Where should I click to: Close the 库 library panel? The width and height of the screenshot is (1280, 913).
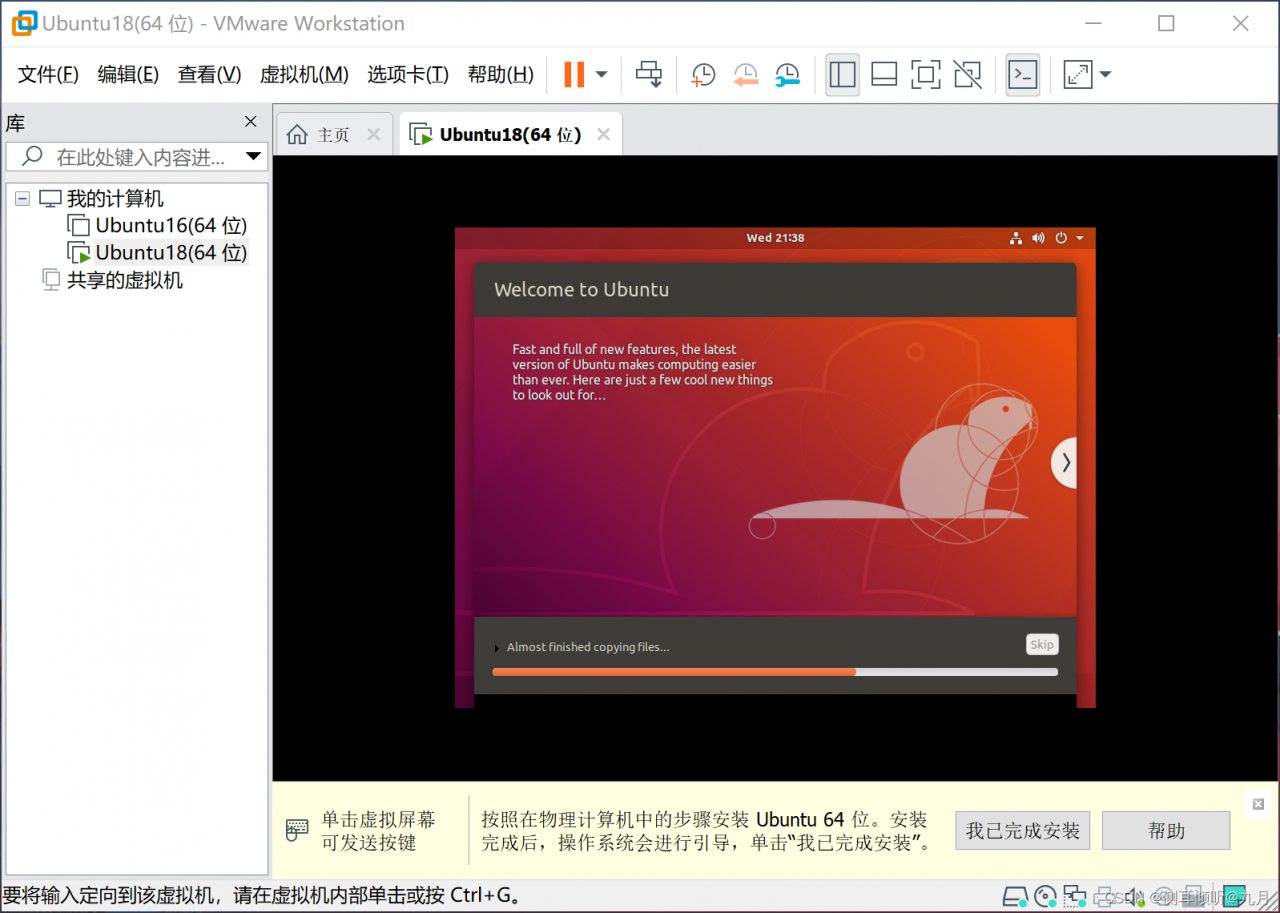(251, 122)
